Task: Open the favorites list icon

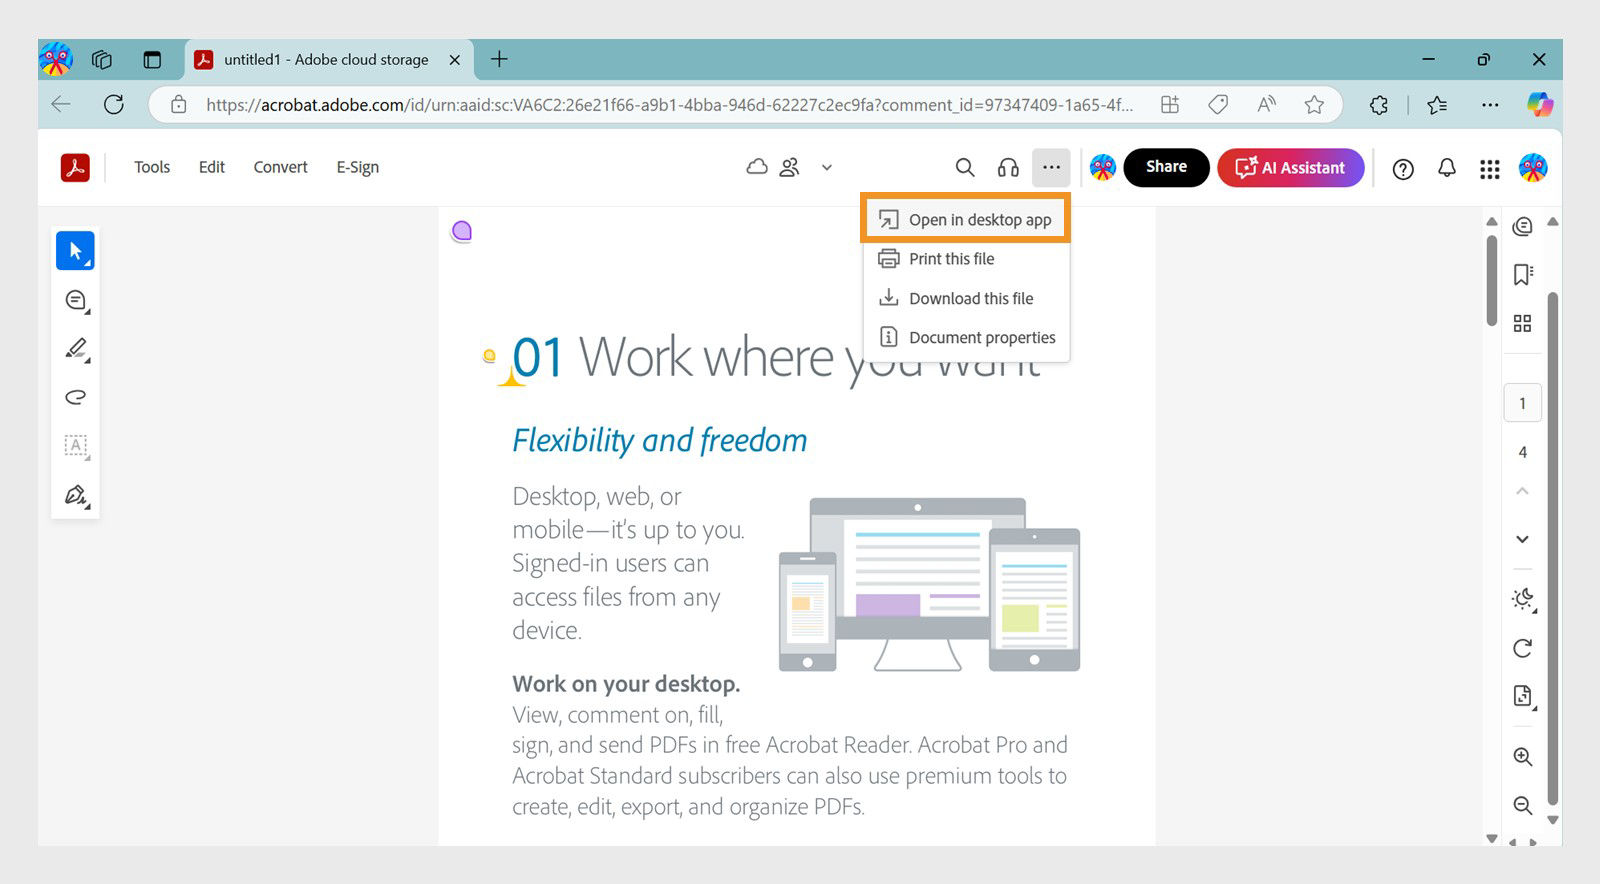Action: coord(1437,104)
